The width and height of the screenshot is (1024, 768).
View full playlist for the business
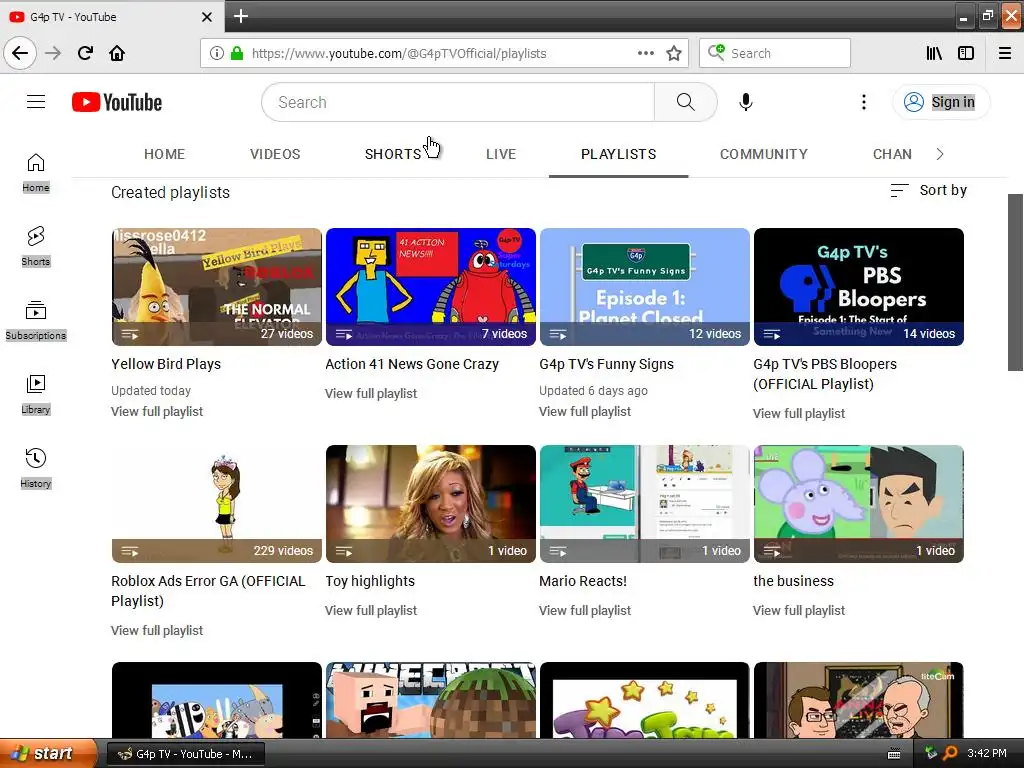(x=799, y=610)
